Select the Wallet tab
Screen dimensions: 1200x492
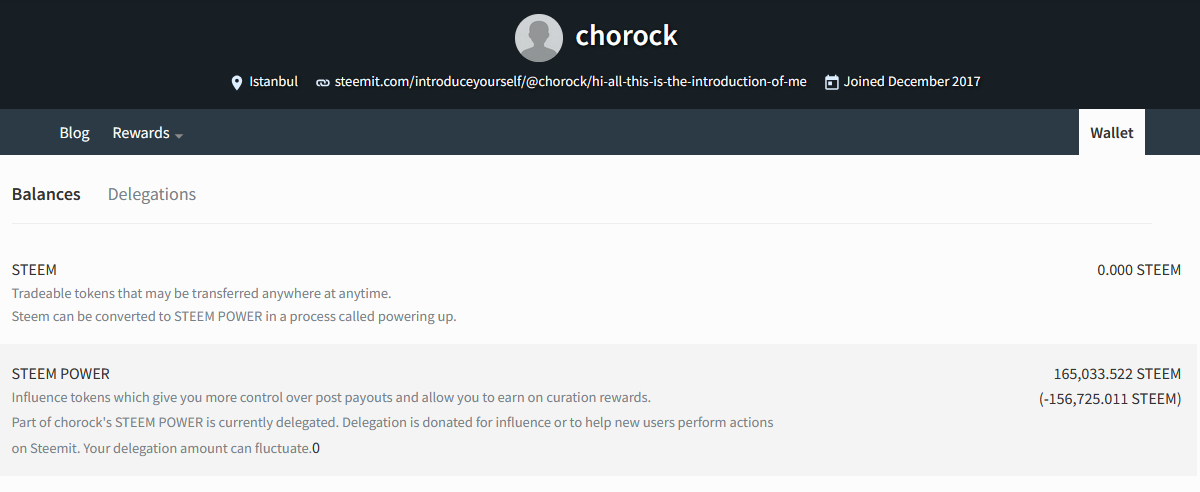[1112, 132]
